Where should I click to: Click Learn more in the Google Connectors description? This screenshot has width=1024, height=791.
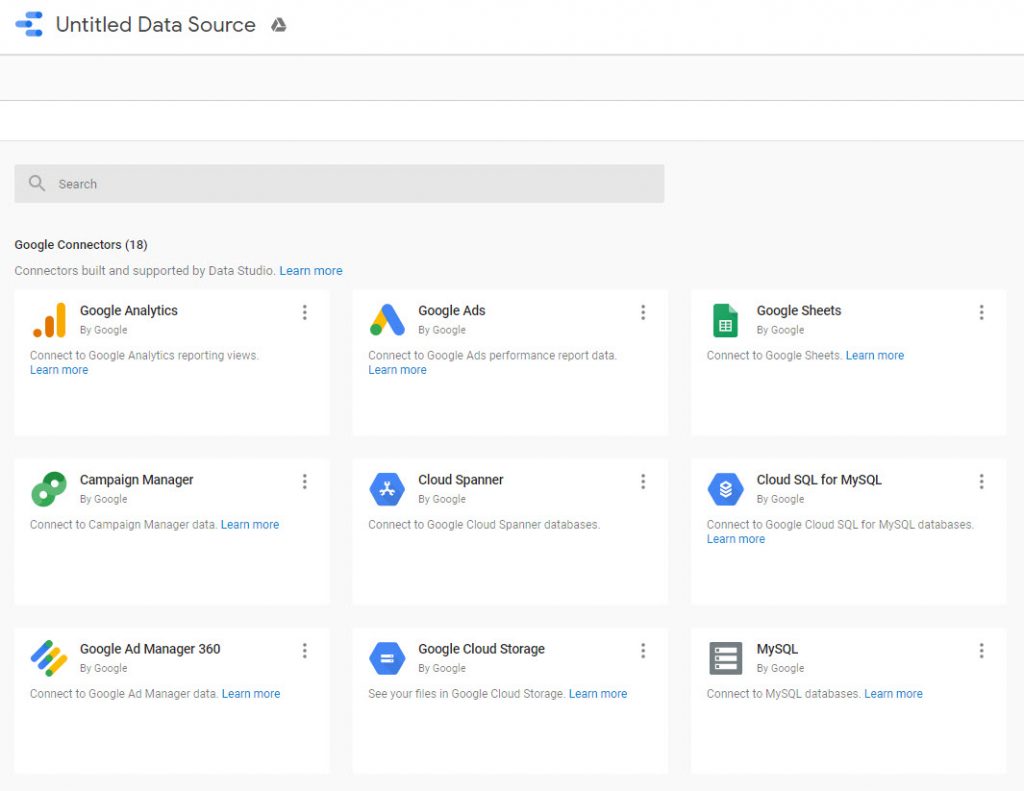pos(310,270)
